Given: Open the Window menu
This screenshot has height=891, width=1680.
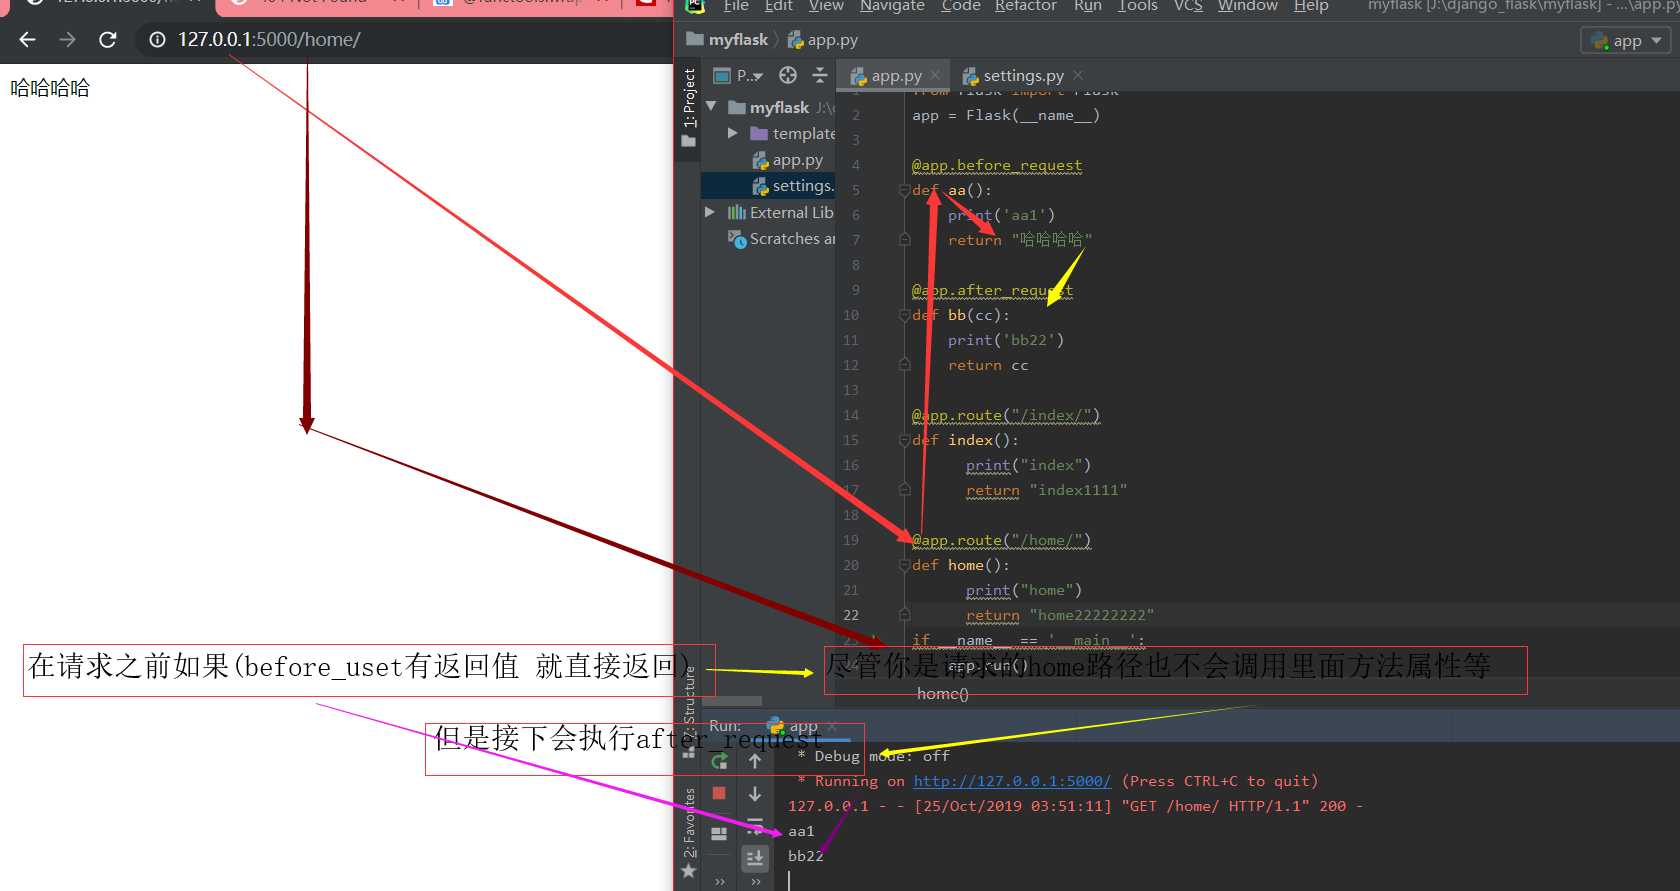Looking at the screenshot, I should tap(1247, 6).
